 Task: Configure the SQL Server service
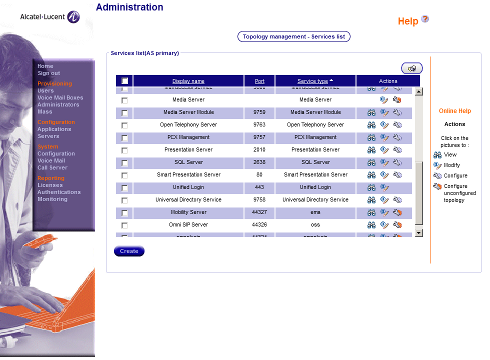pyautogui.click(x=397, y=162)
